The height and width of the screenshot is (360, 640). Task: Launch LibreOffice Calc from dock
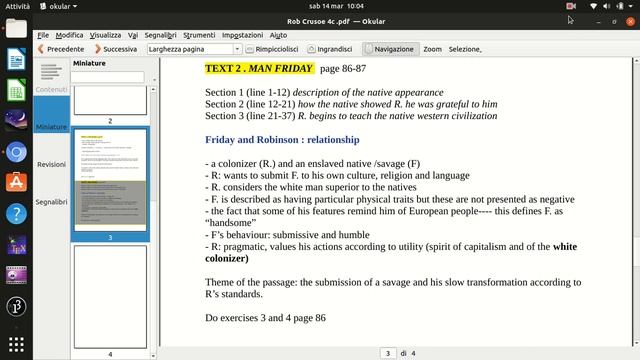[16, 90]
